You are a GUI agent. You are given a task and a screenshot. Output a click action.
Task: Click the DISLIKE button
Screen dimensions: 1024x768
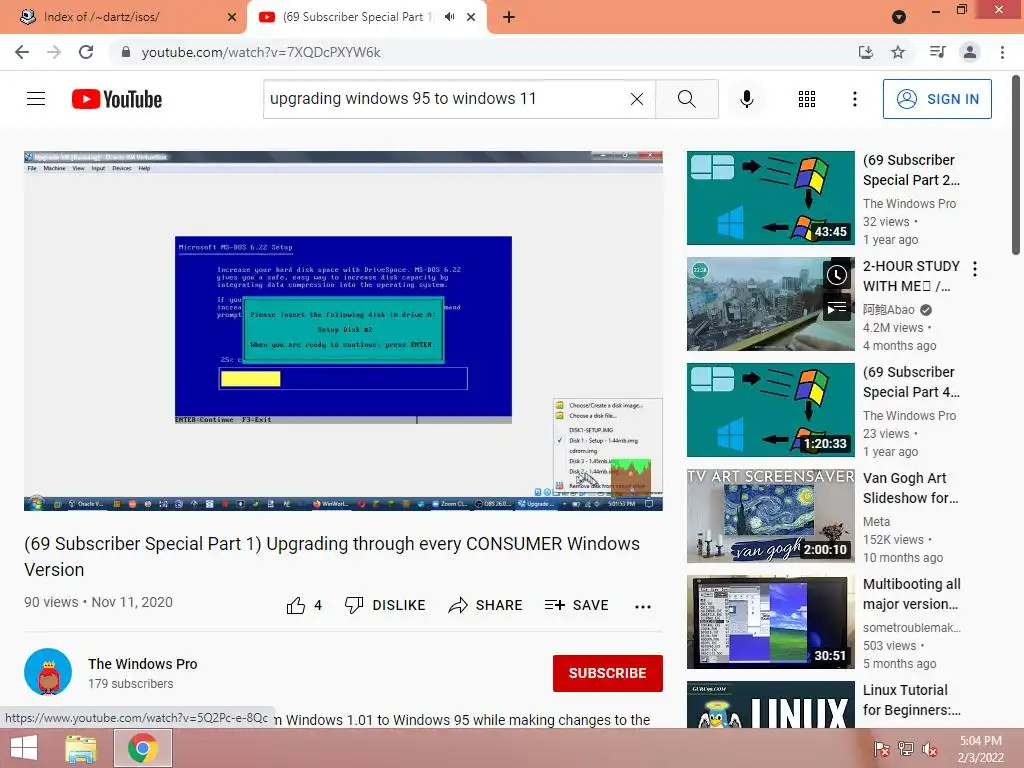click(x=385, y=605)
